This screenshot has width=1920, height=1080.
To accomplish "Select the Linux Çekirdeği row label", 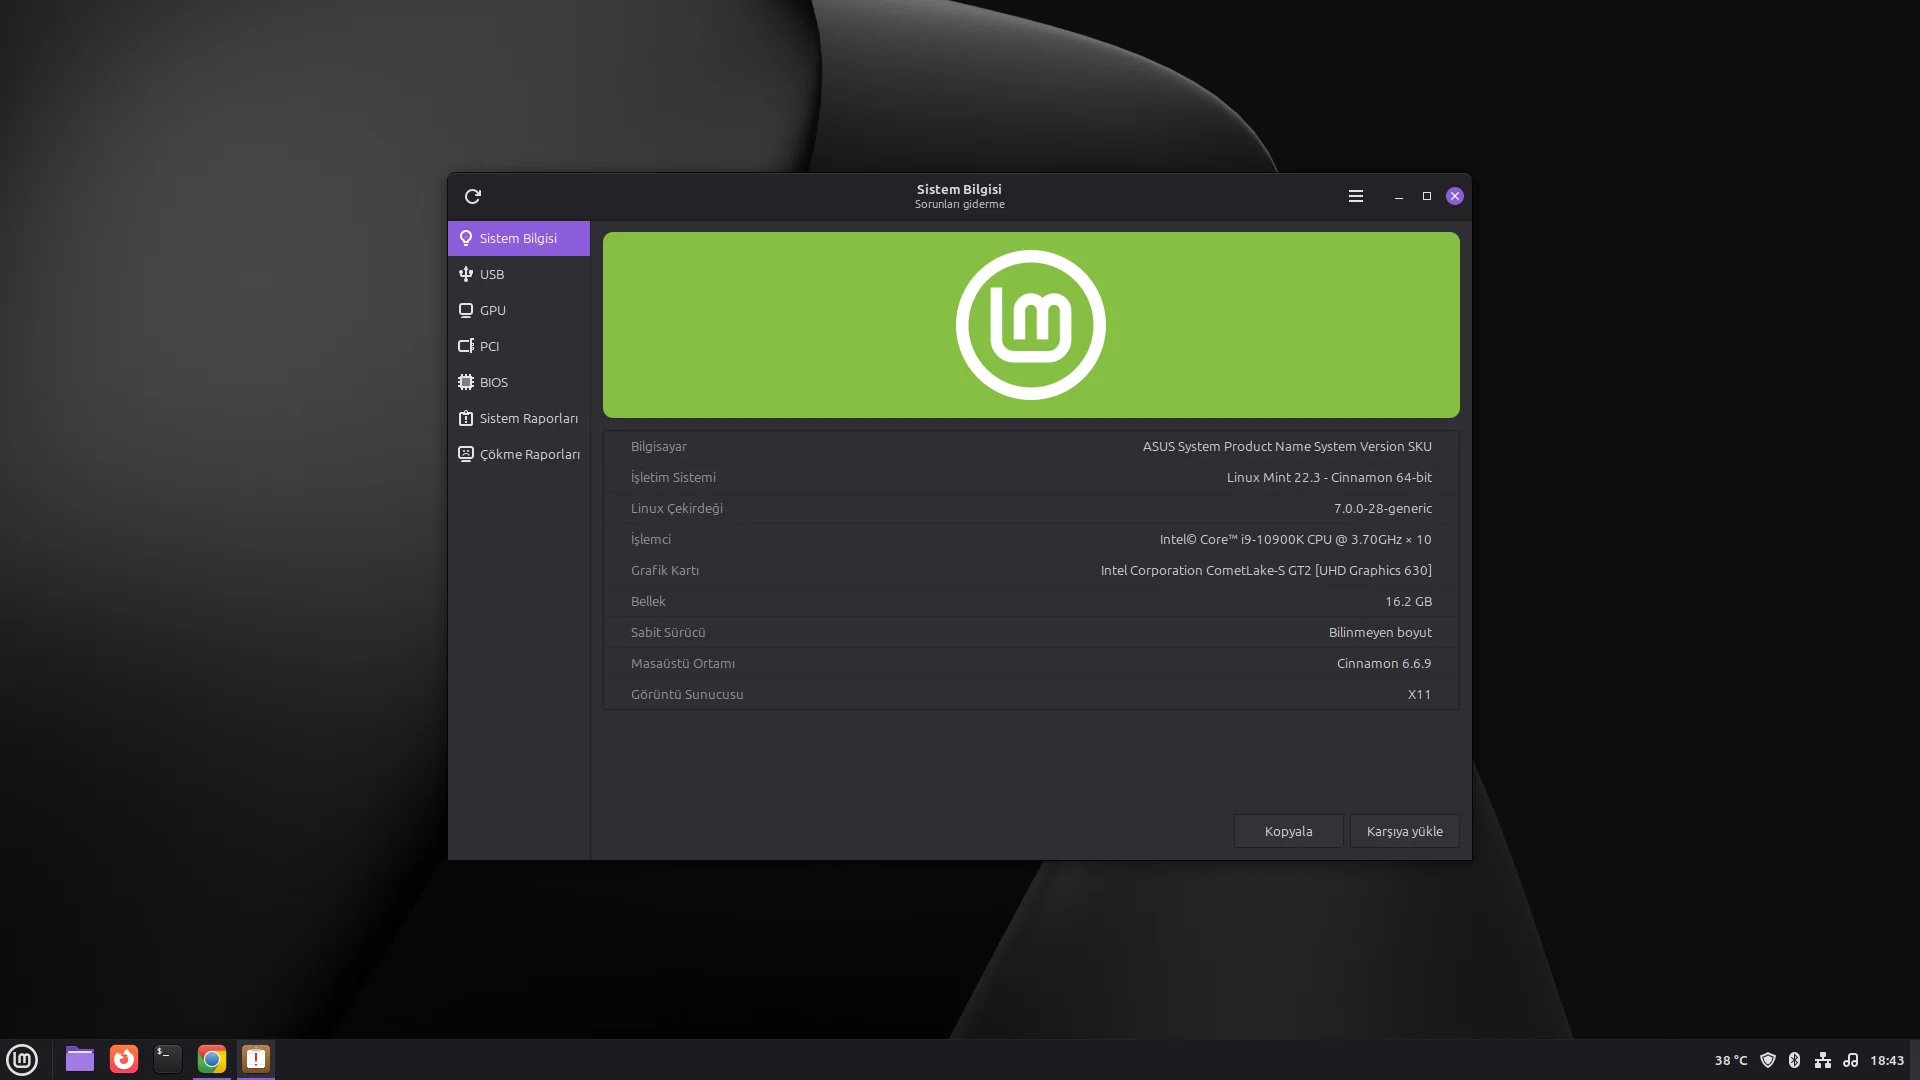I will pyautogui.click(x=677, y=508).
